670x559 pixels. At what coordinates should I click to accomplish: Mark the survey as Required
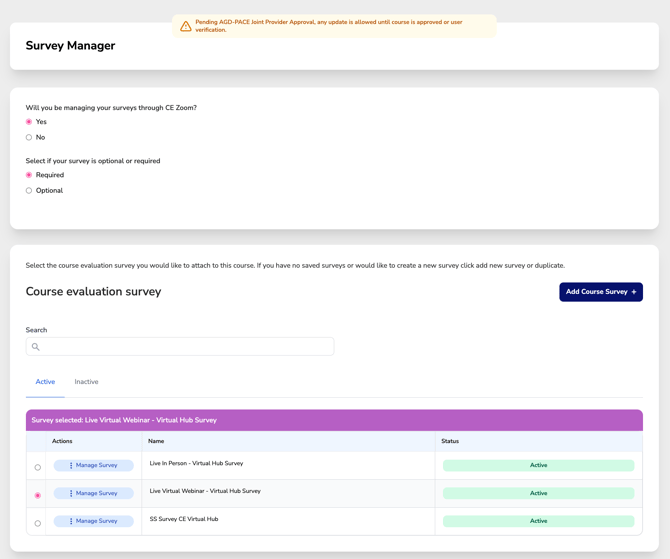[x=29, y=175]
